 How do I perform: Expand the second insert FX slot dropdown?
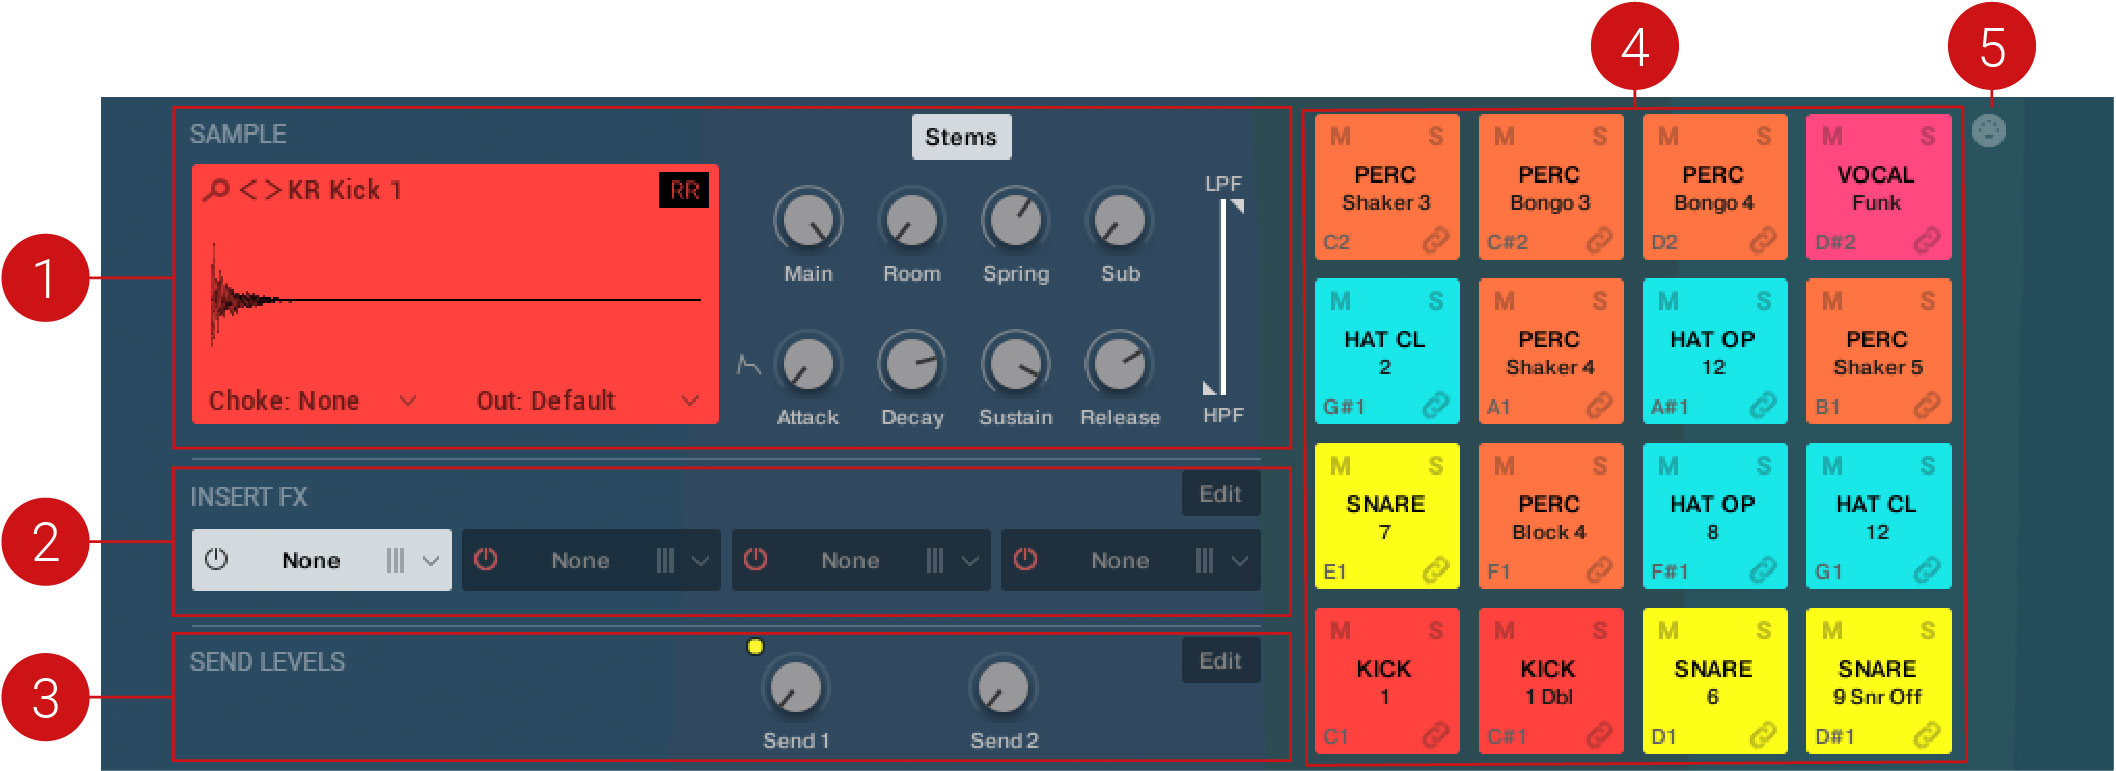pyautogui.click(x=700, y=561)
